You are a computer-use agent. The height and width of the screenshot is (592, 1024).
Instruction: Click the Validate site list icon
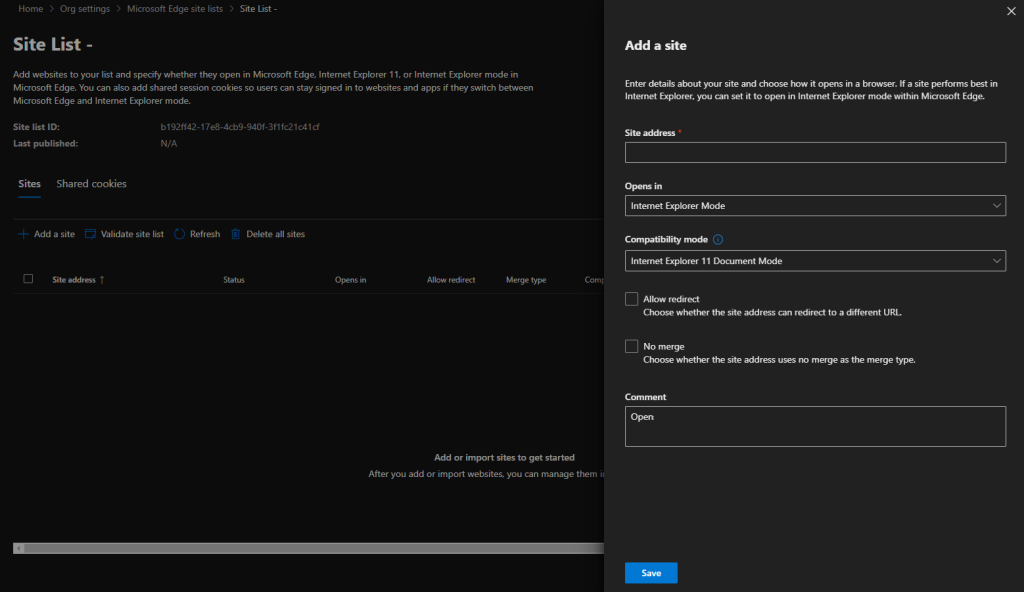[x=90, y=234]
